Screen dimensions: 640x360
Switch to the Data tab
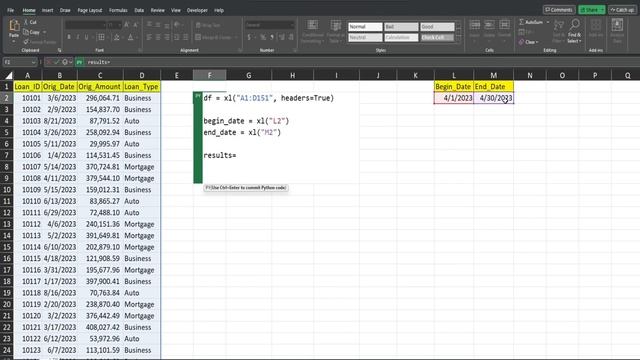pyautogui.click(x=139, y=10)
